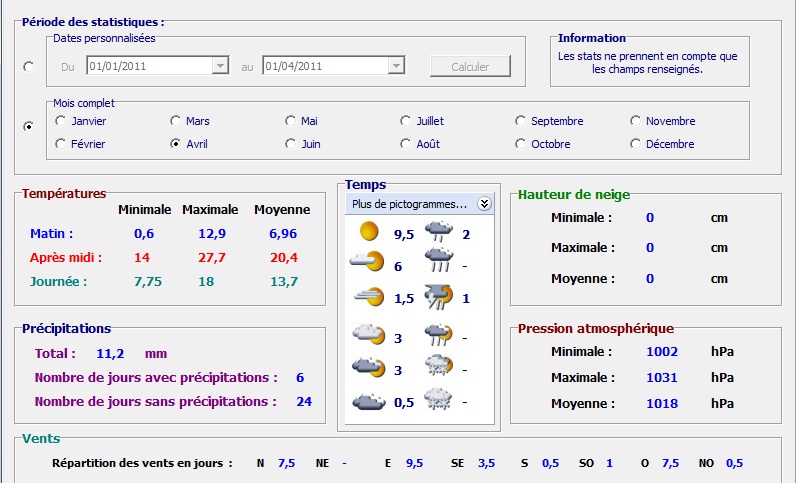The image size is (796, 483).
Task: Select the Avril radio button
Action: [x=176, y=144]
